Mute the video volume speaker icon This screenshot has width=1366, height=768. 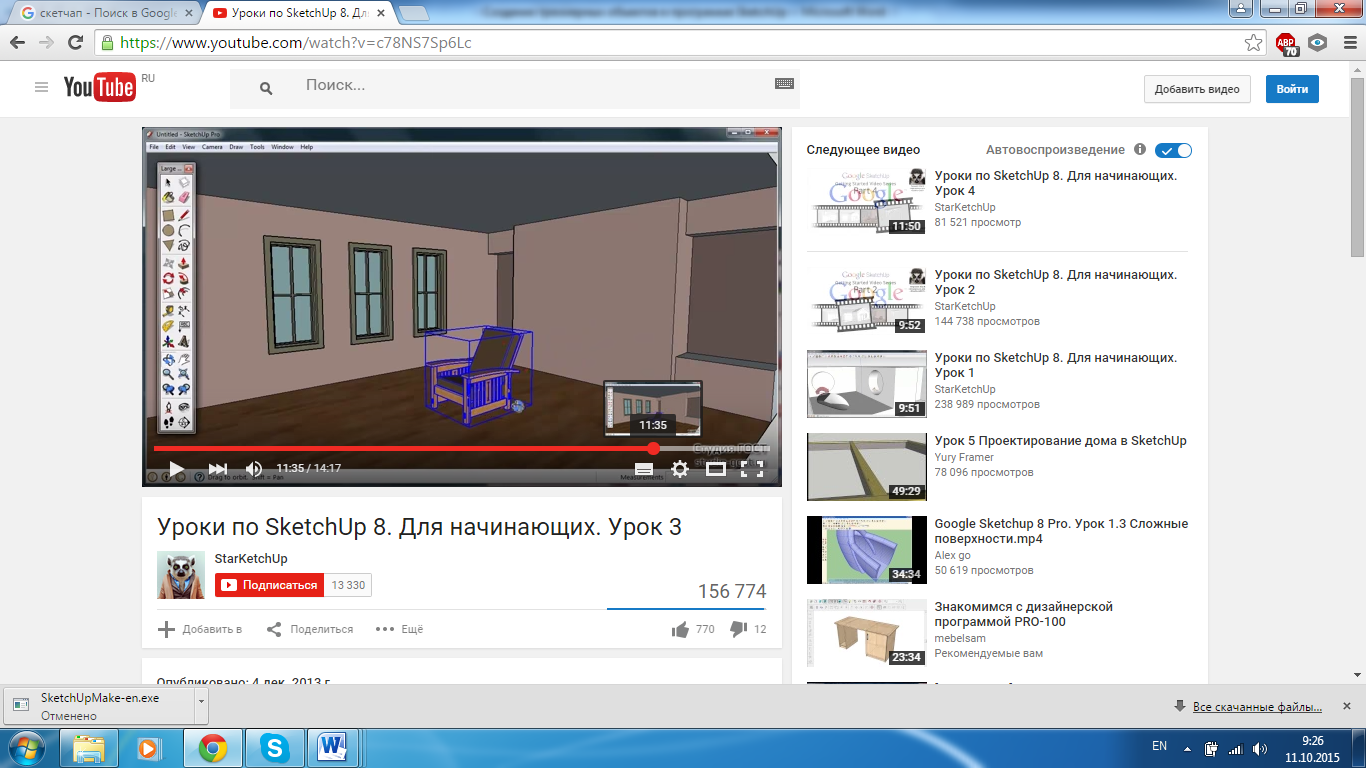click(254, 468)
